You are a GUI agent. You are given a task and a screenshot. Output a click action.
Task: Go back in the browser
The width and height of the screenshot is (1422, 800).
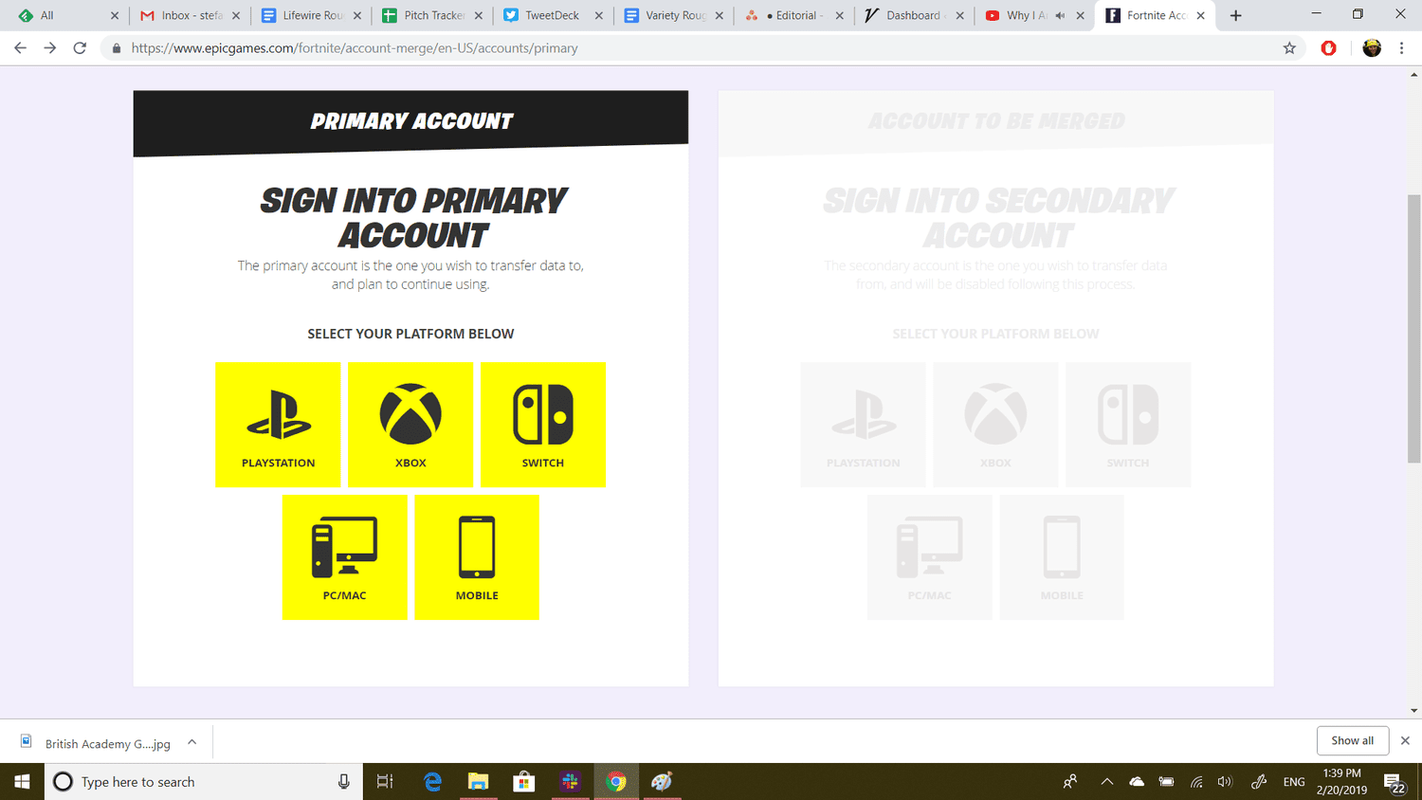tap(20, 48)
